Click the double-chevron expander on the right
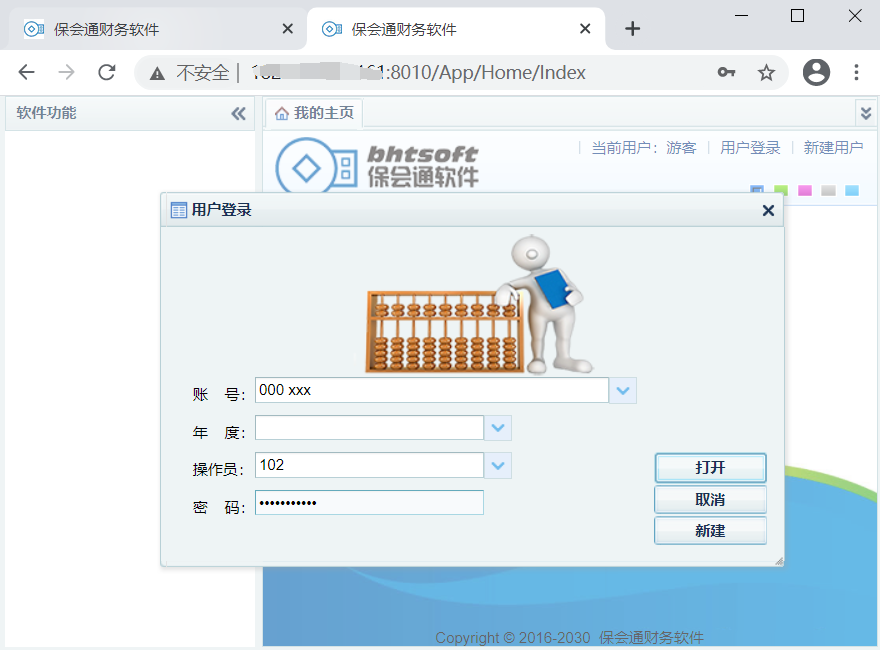 point(866,113)
